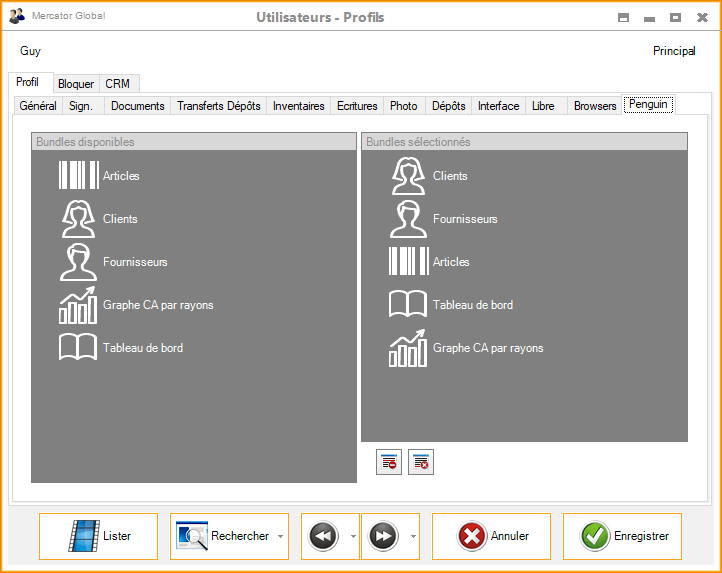Select Articles barcode icon in available bundles
This screenshot has height=573, width=722.
(78, 176)
